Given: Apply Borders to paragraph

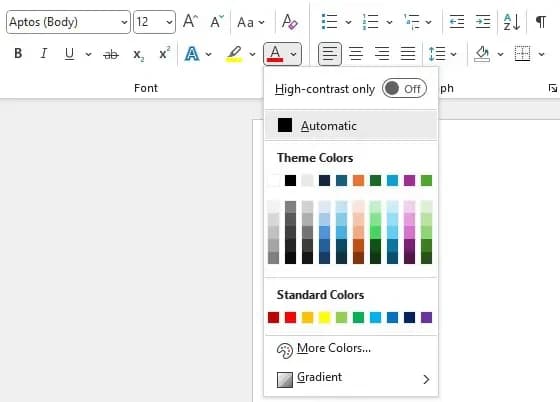Looking at the screenshot, I should (x=522, y=54).
